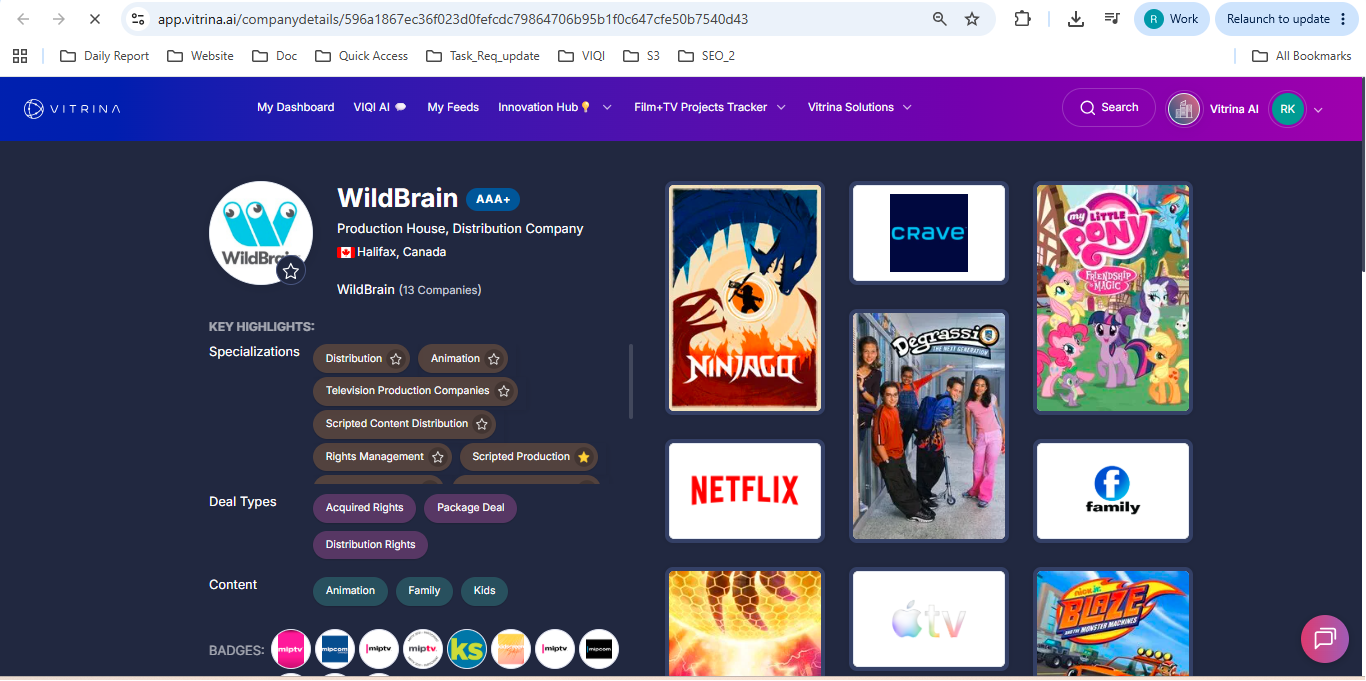Expand Vitrina Solutions dropdown
Screen dimensions: 1366x681
(x=907, y=108)
